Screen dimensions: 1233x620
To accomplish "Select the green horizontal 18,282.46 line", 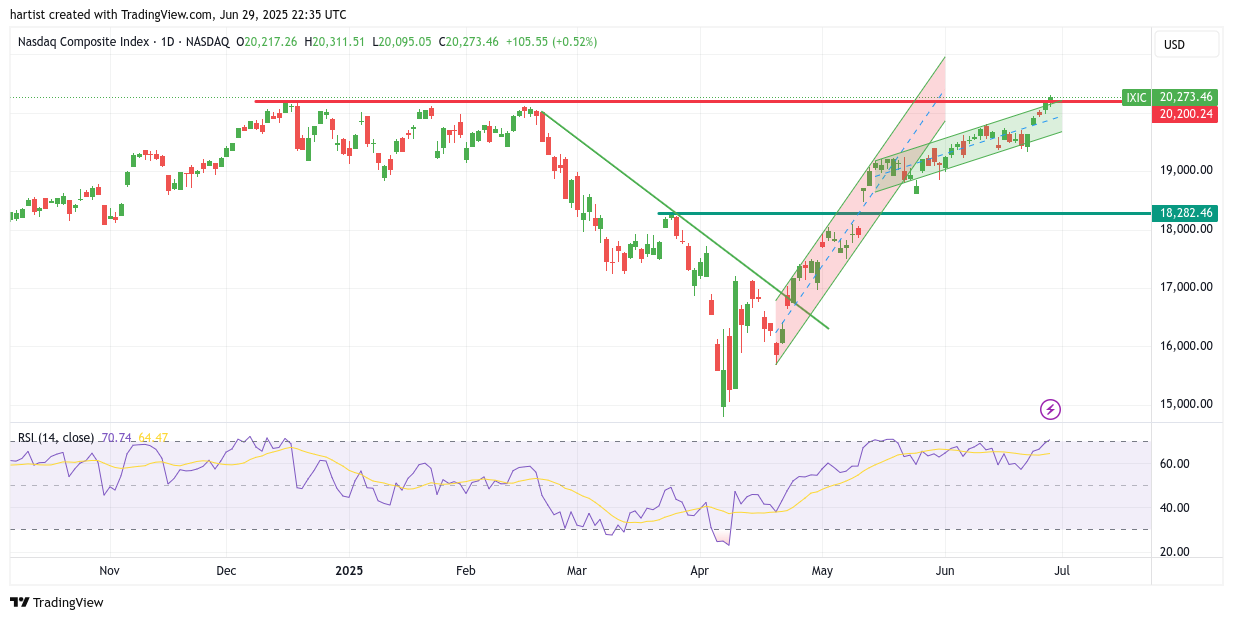I will click(x=904, y=213).
